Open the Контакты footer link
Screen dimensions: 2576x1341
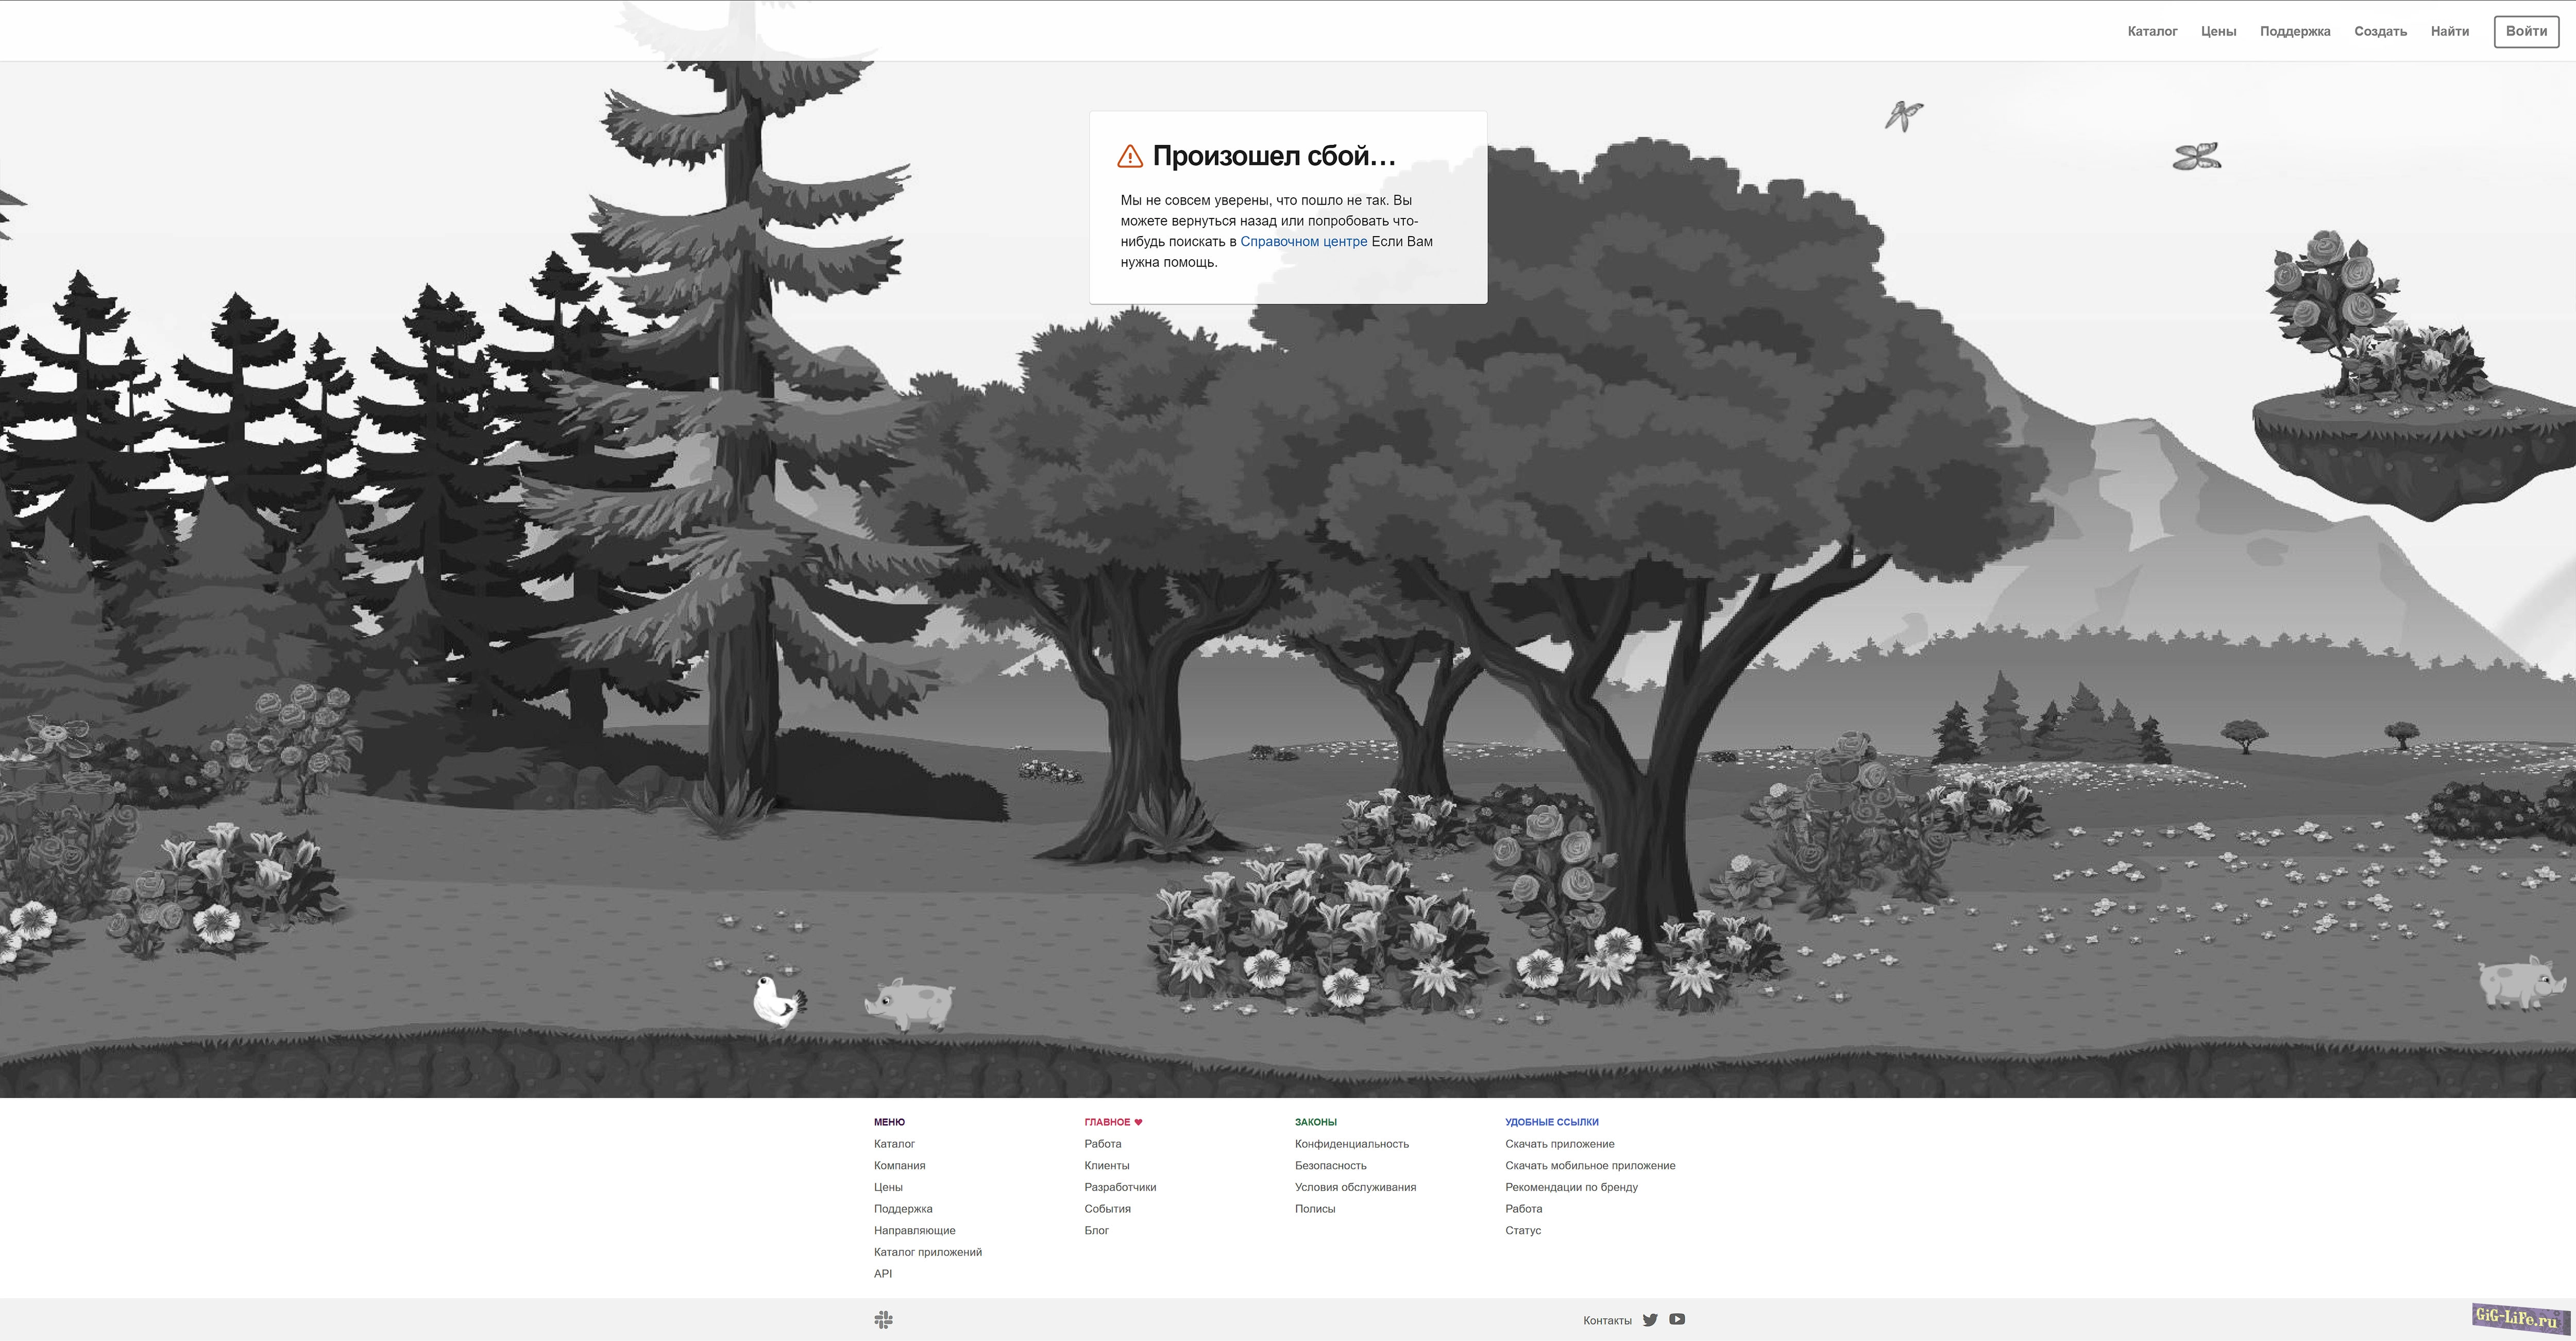[x=1607, y=1320]
